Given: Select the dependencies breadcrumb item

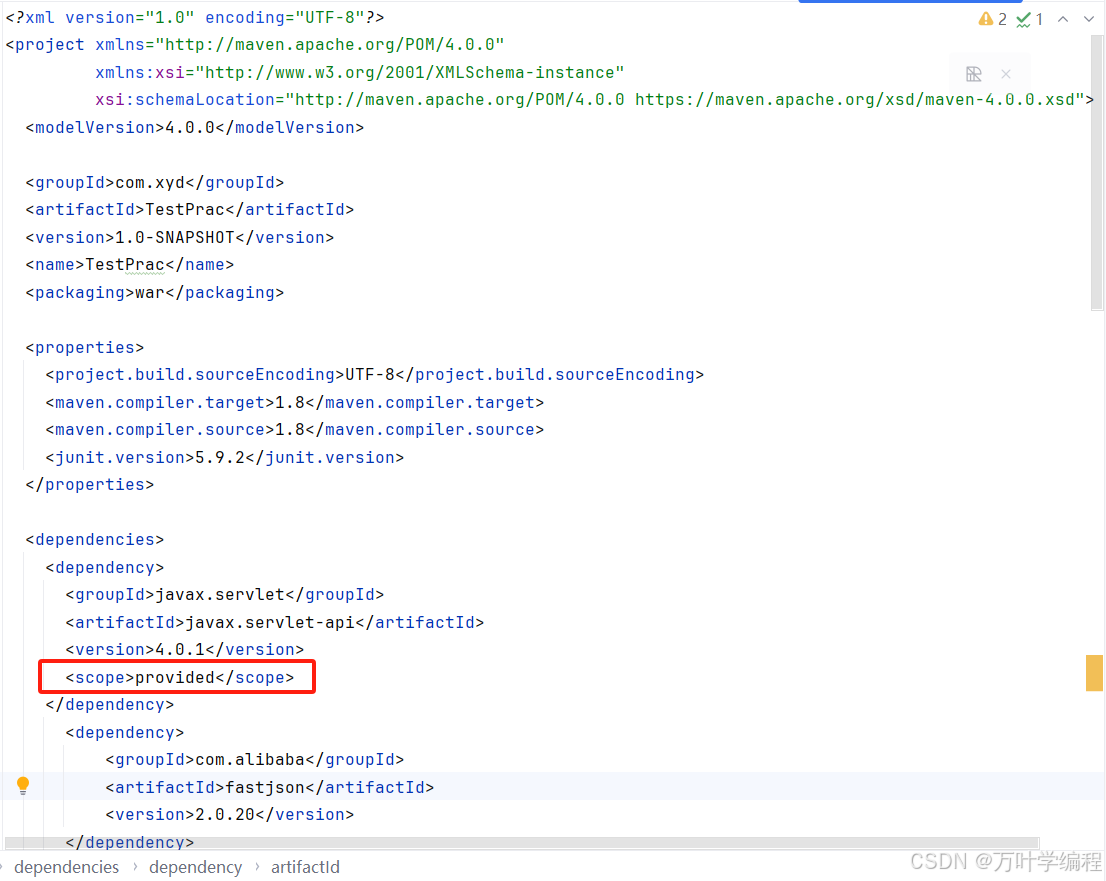Looking at the screenshot, I should click(66, 866).
